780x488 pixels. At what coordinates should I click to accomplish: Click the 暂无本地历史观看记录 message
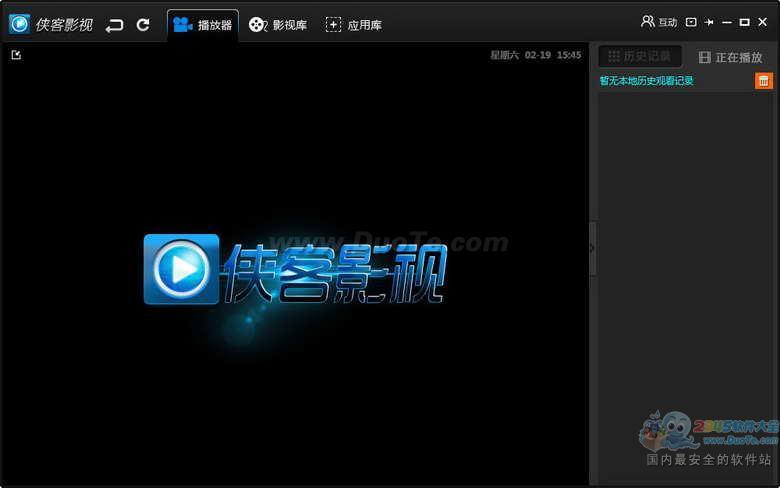point(646,81)
